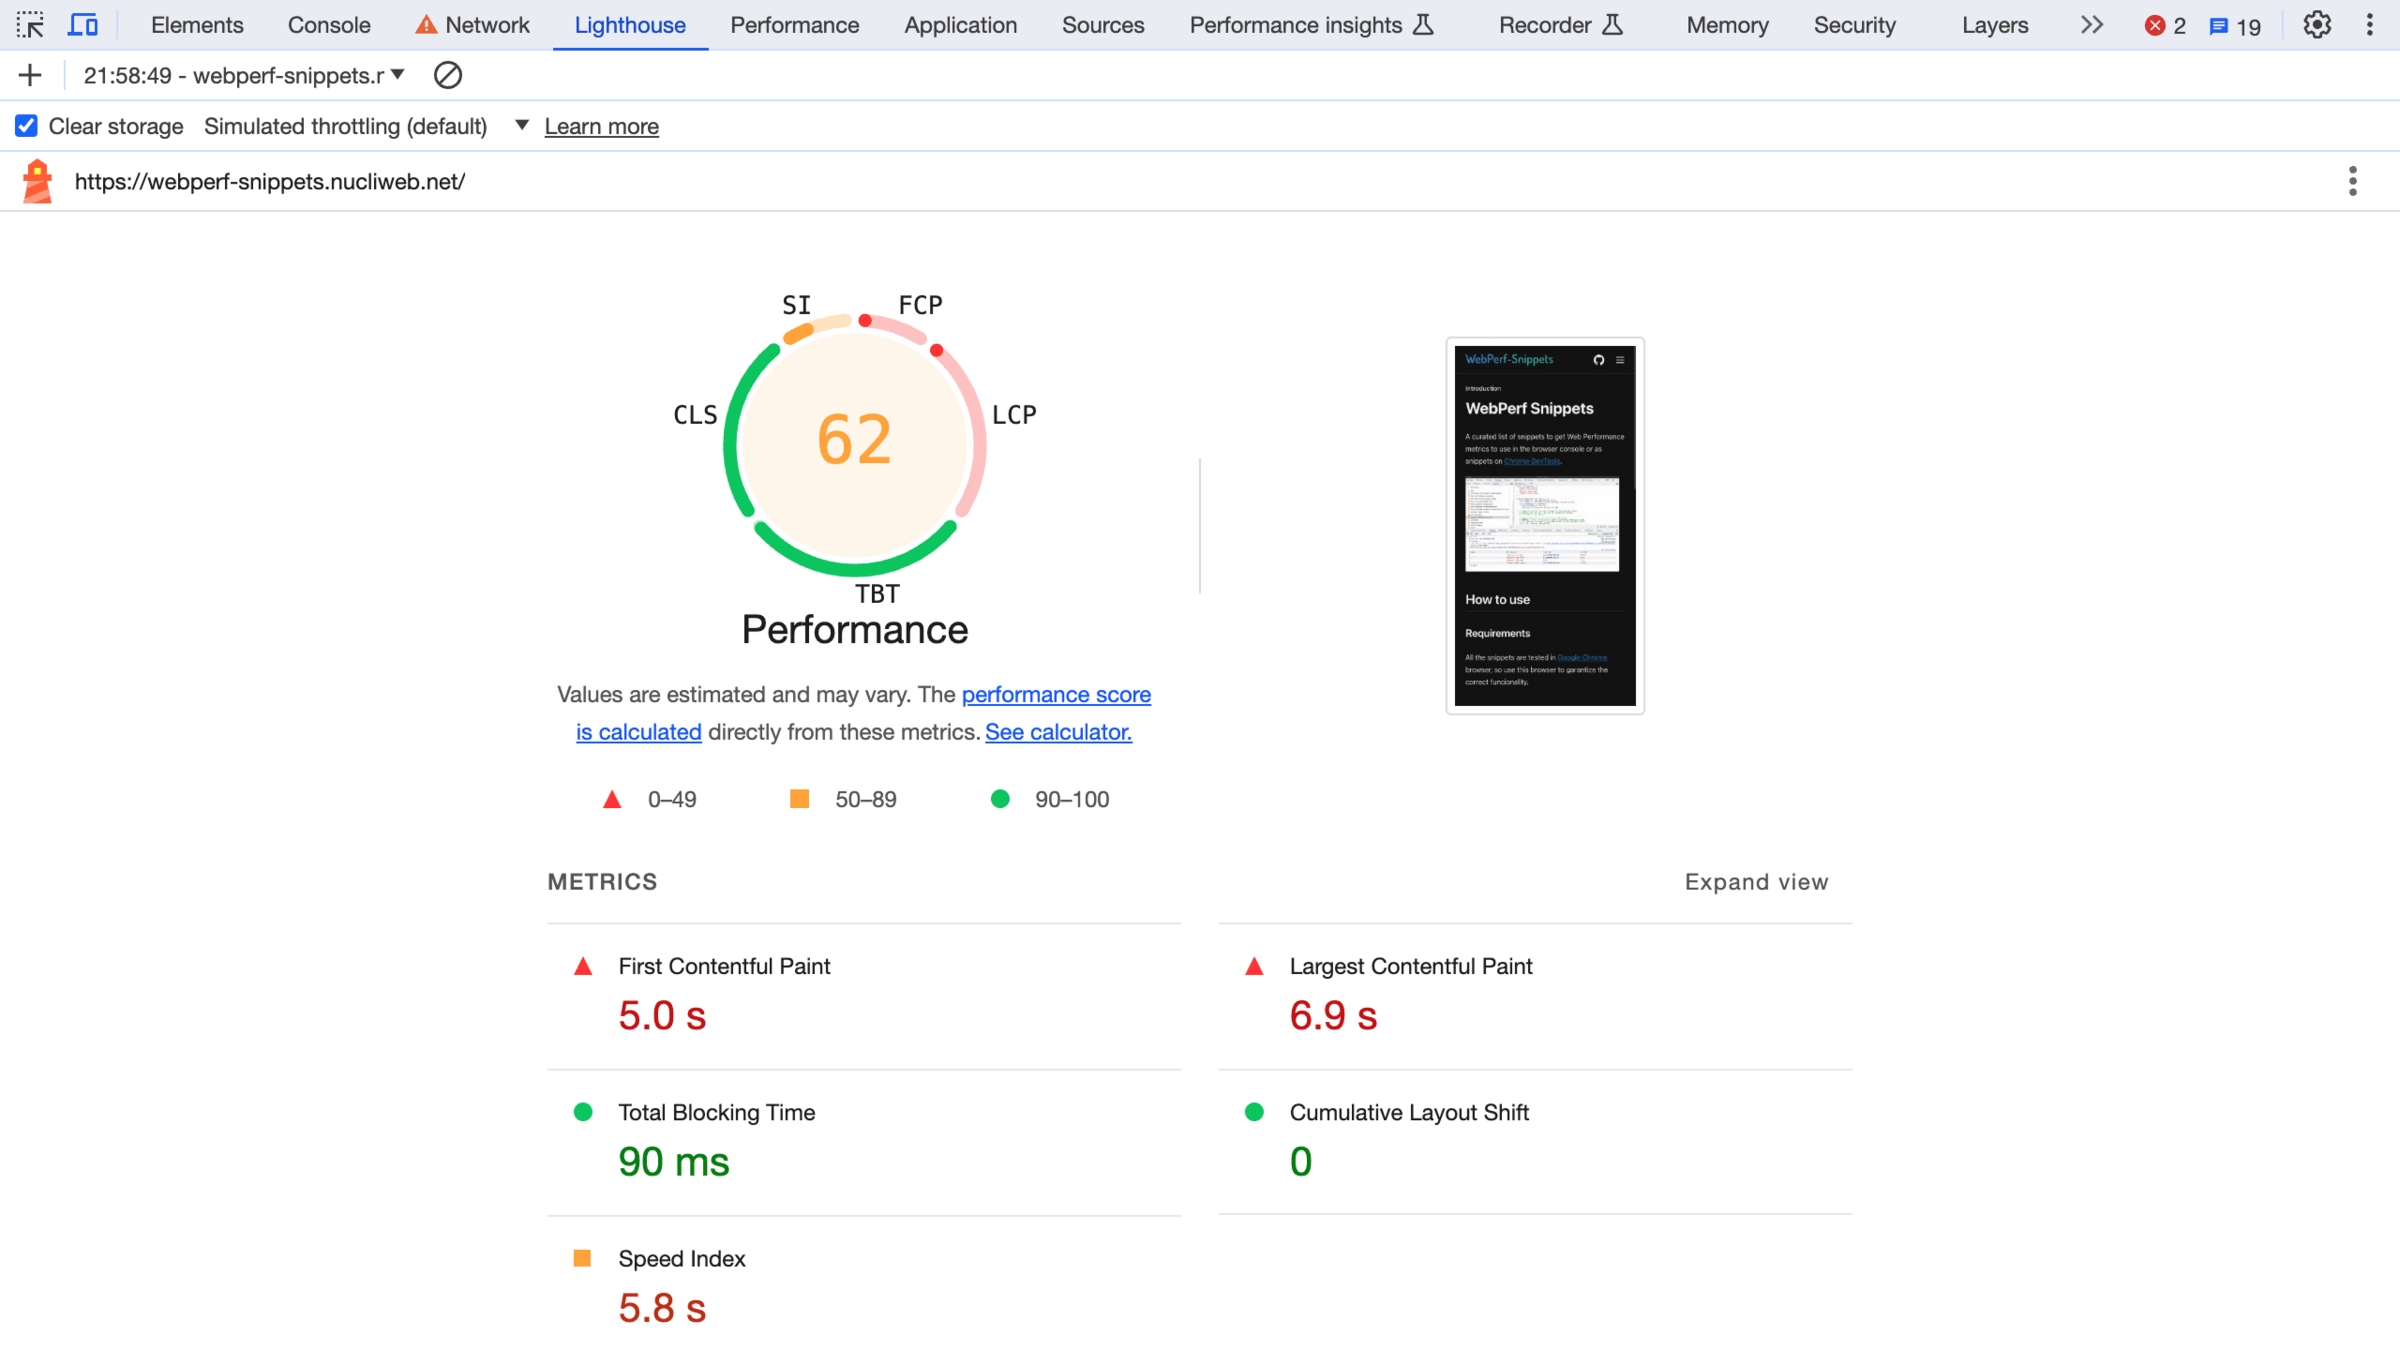Click the inspect element picker icon
The width and height of the screenshot is (2400, 1350).
click(x=30, y=25)
